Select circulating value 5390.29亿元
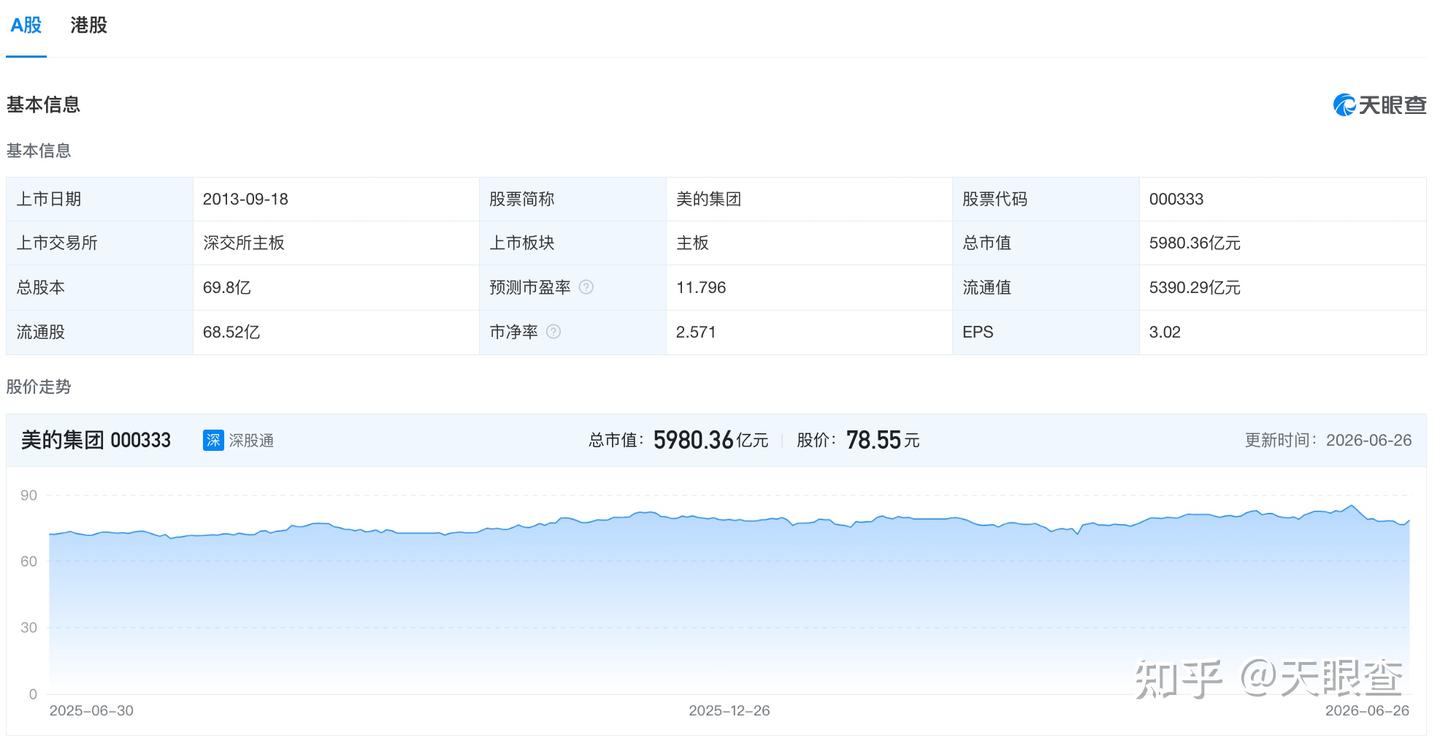 pyautogui.click(x=1195, y=287)
